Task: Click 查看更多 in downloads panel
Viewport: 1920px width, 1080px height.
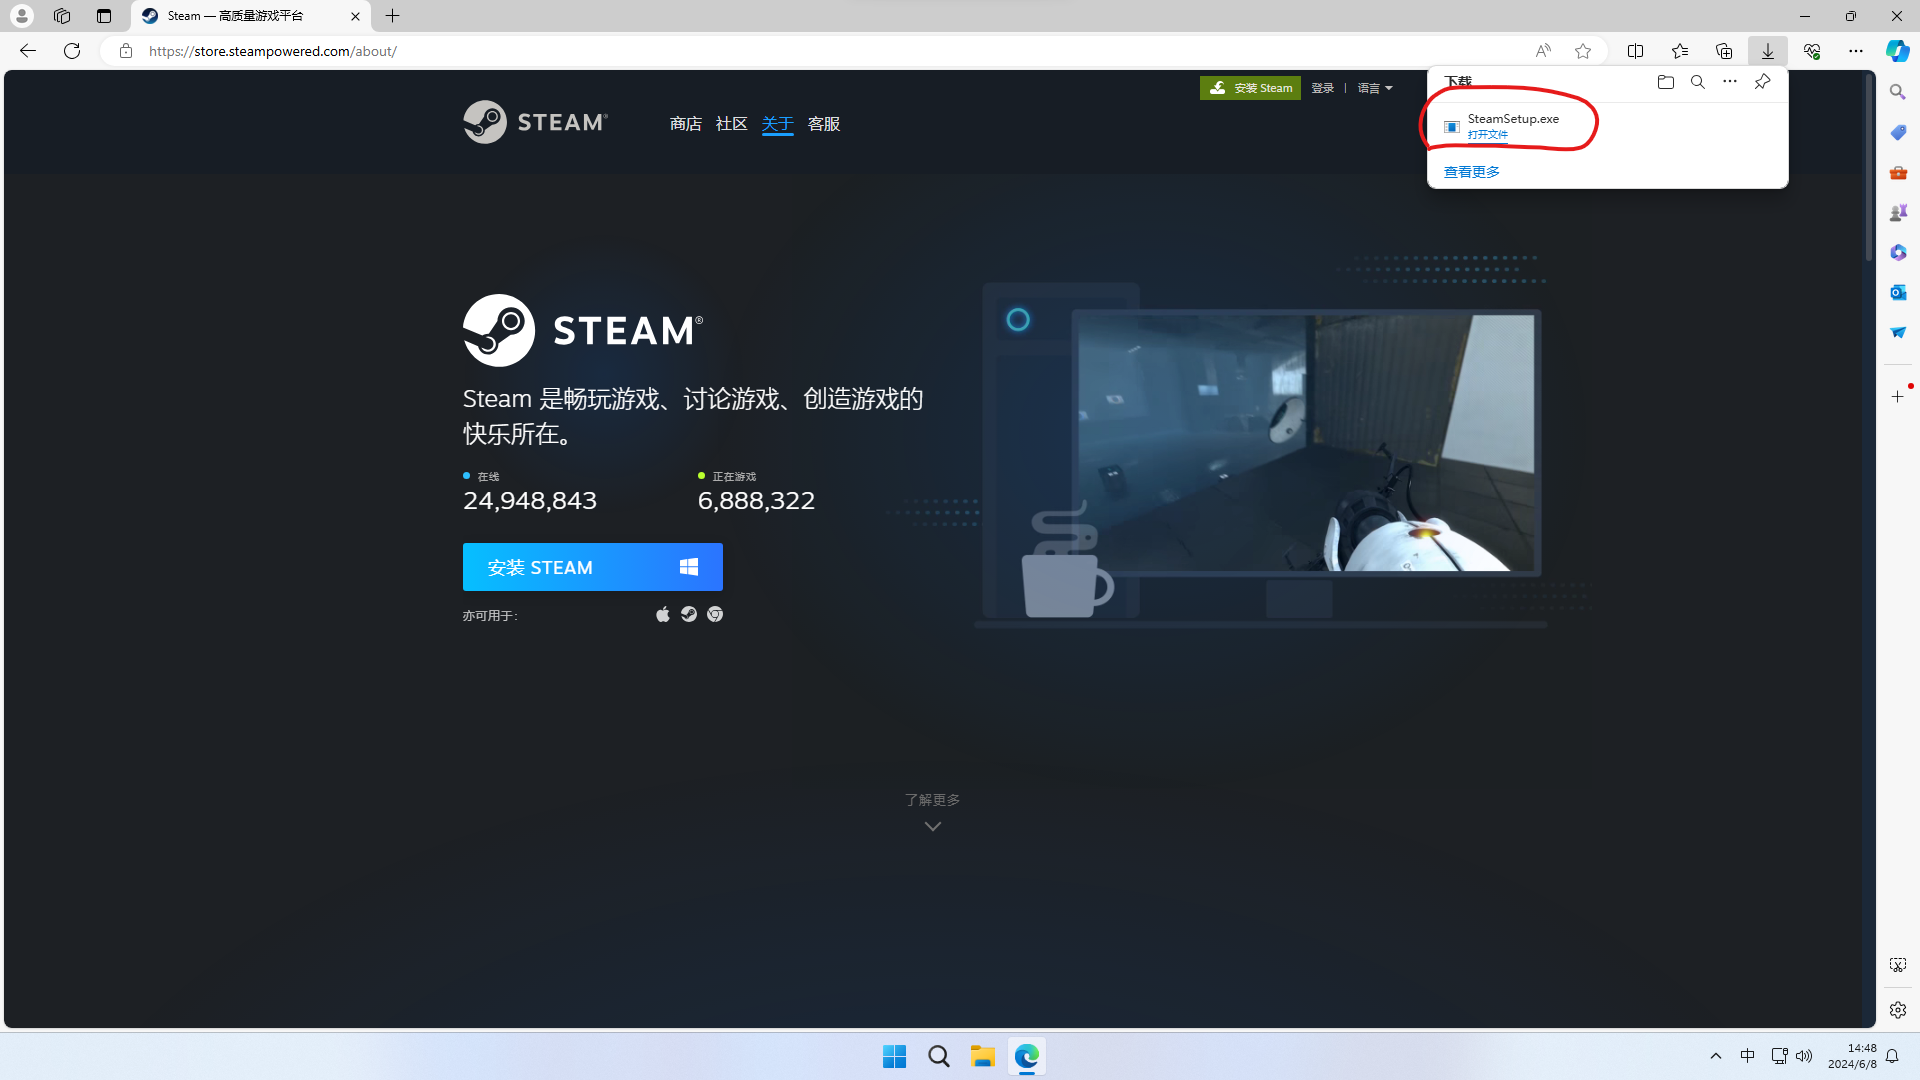Action: pyautogui.click(x=1471, y=172)
